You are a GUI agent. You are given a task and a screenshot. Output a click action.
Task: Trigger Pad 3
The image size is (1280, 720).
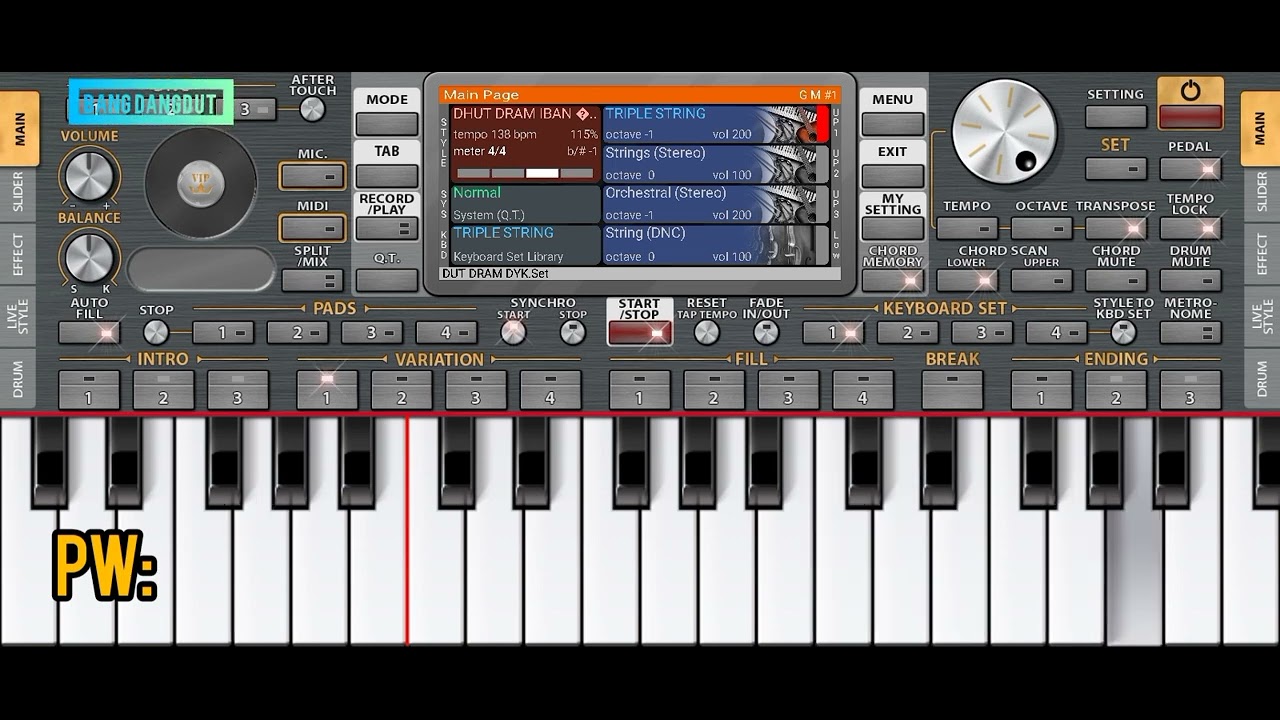(372, 332)
